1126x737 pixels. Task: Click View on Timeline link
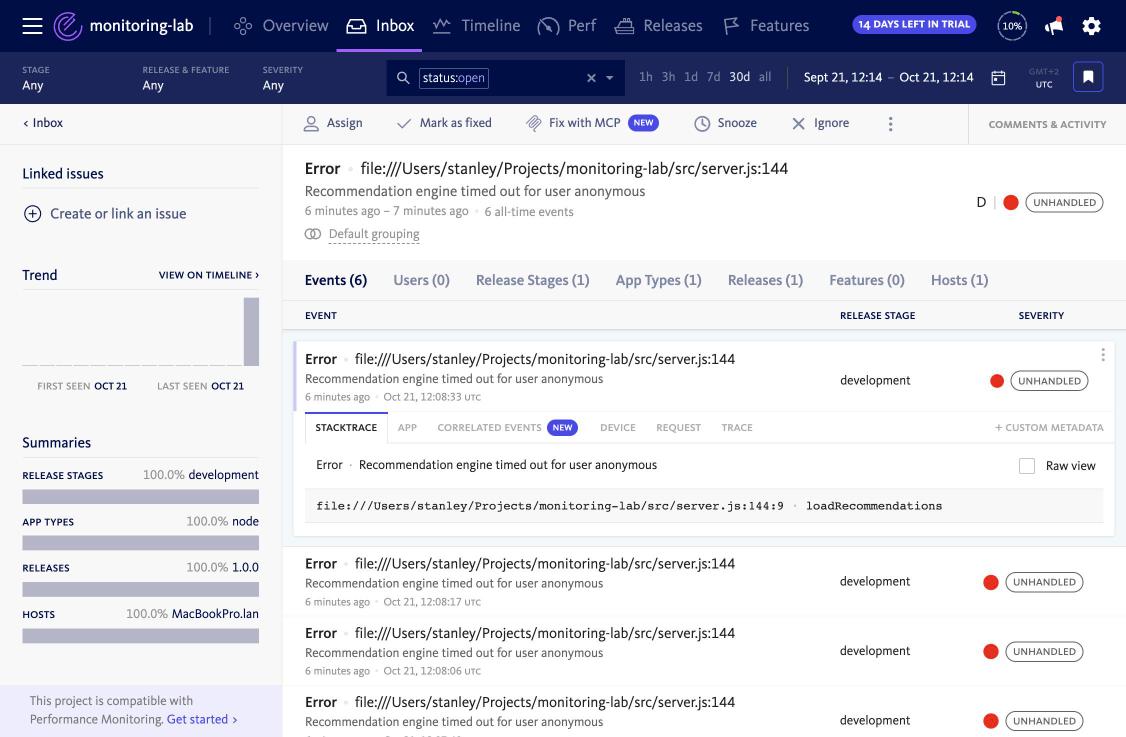click(209, 275)
